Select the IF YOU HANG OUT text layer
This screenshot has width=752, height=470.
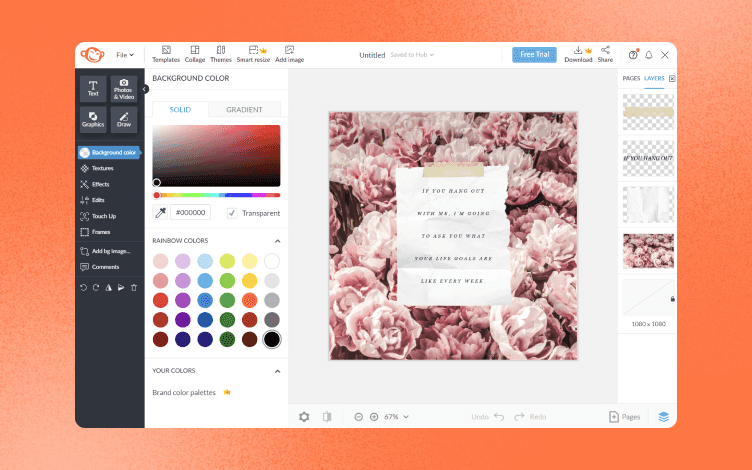tap(648, 158)
